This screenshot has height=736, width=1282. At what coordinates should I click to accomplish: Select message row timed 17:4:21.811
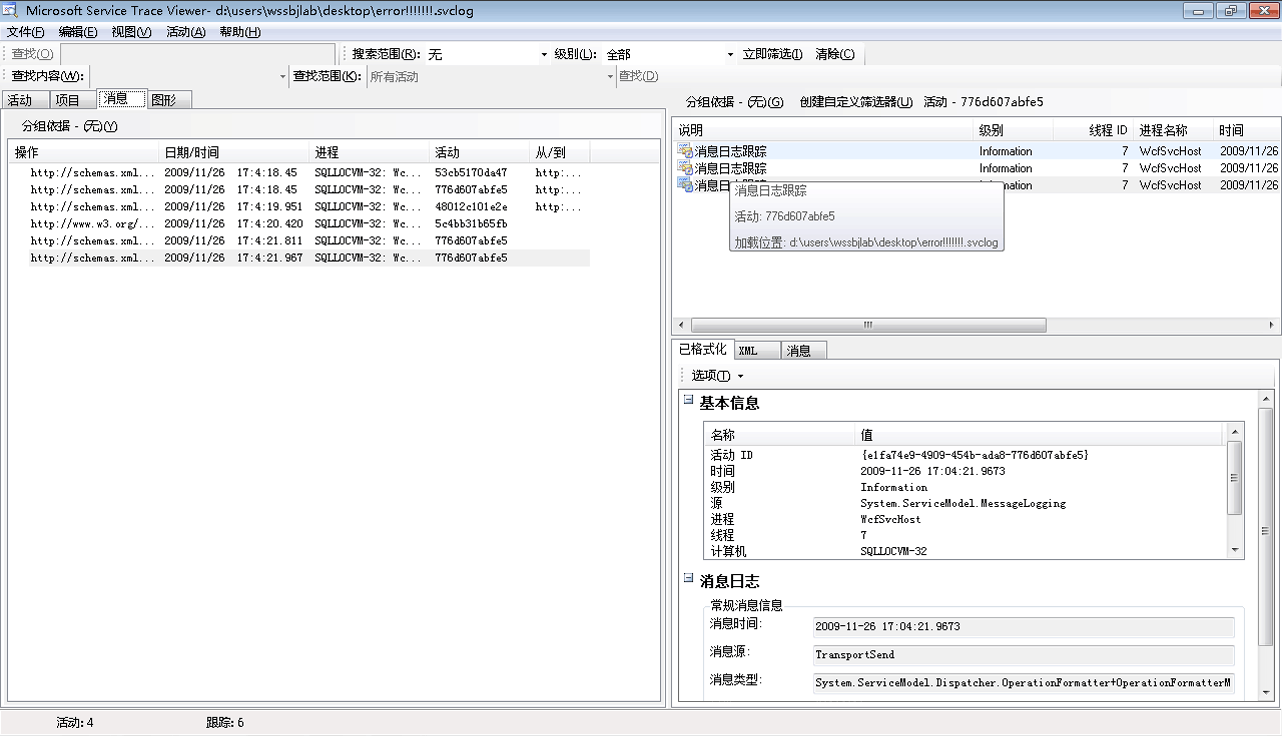click(x=299, y=241)
